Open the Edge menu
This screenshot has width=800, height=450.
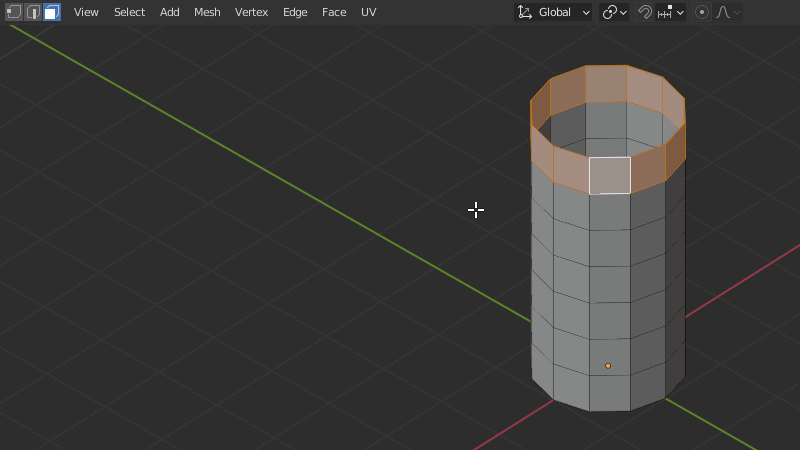click(x=295, y=12)
